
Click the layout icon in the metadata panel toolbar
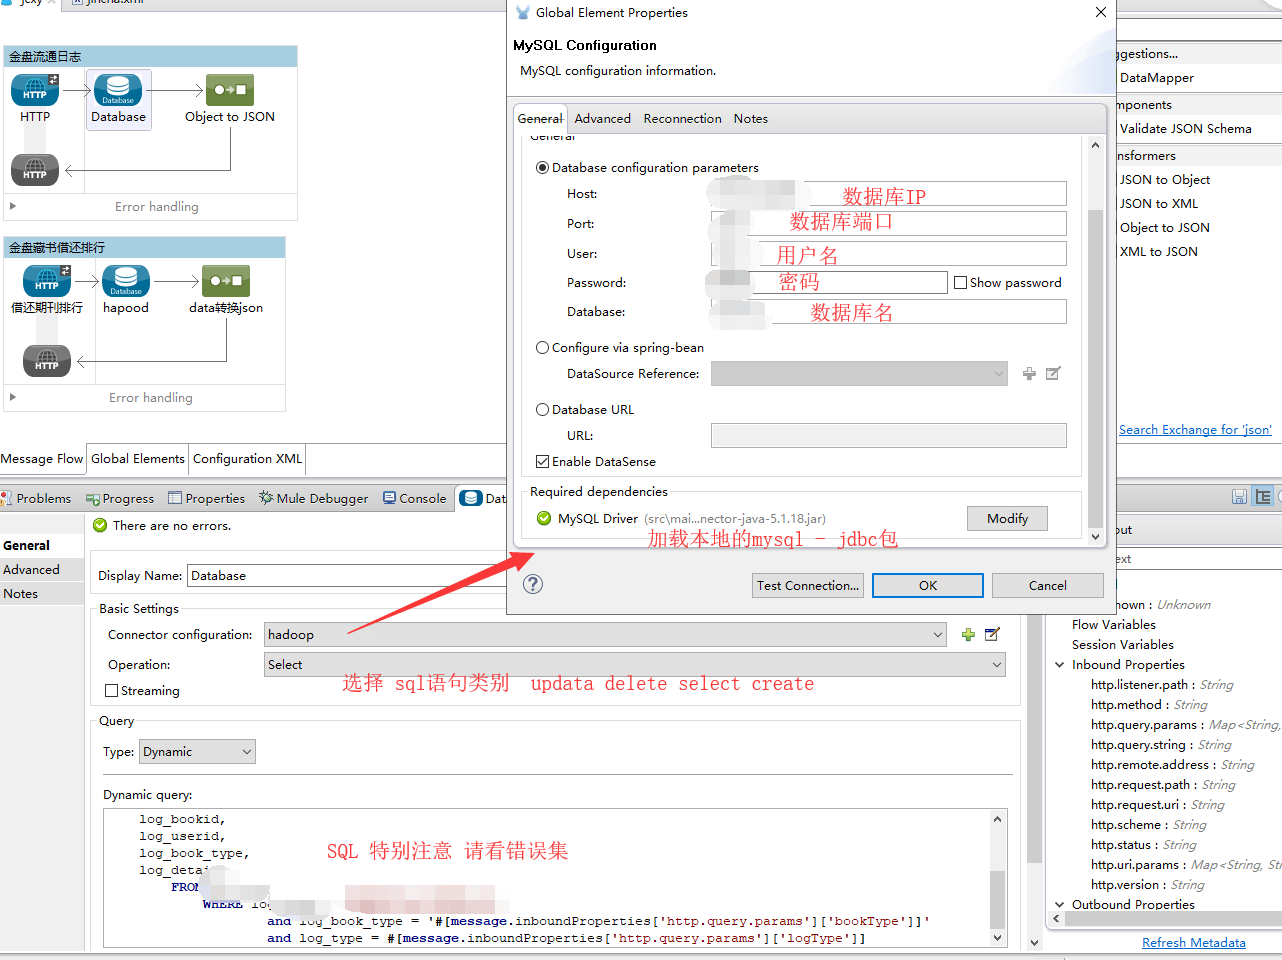[x=1263, y=497]
